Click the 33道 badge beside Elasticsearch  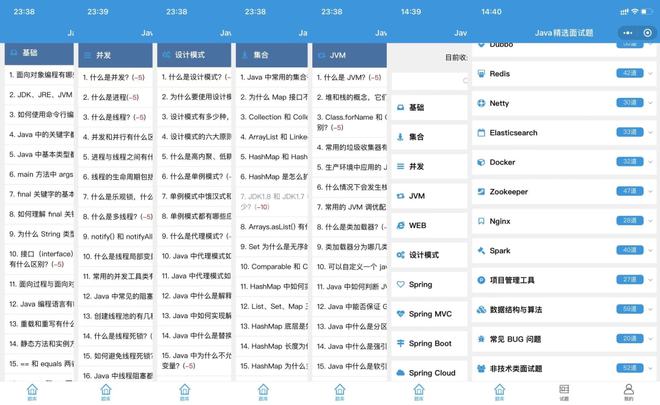point(629,132)
